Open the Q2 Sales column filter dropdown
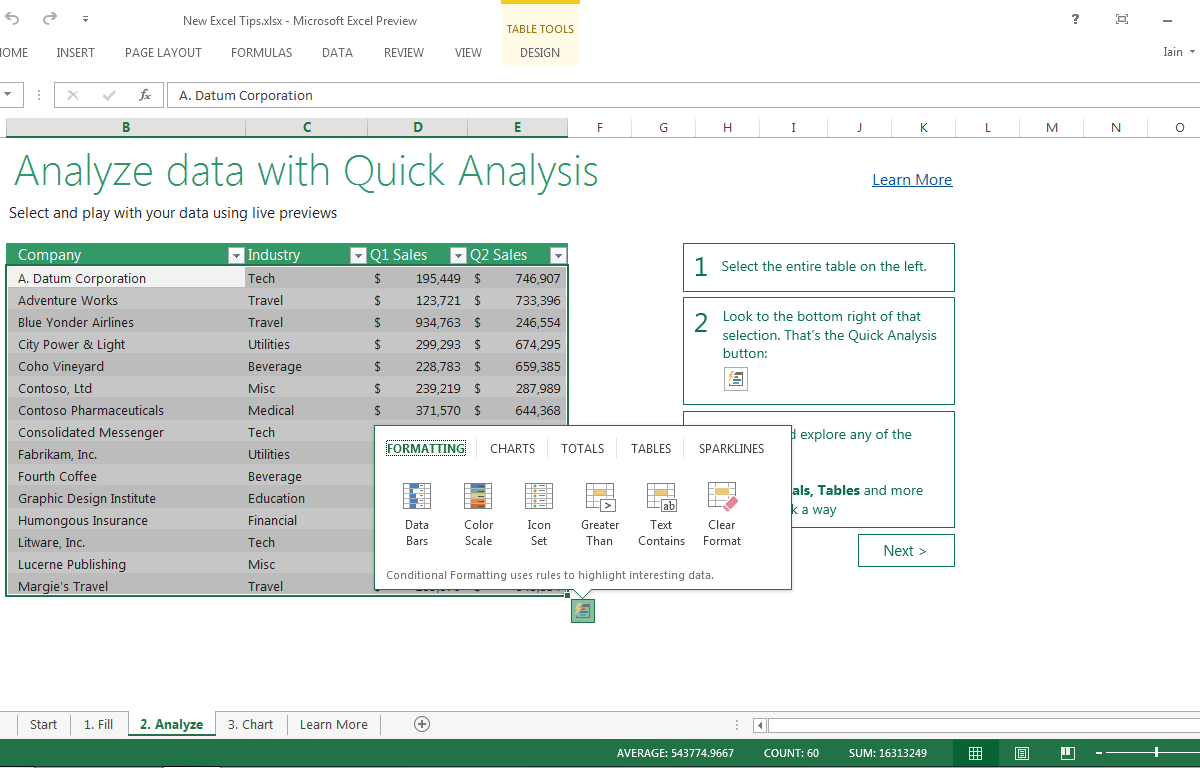This screenshot has height=768, width=1200. (558, 255)
